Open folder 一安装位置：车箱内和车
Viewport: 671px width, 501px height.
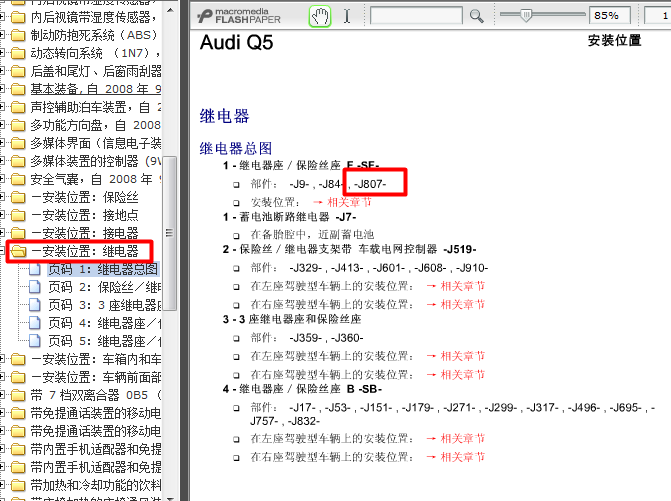click(96, 359)
